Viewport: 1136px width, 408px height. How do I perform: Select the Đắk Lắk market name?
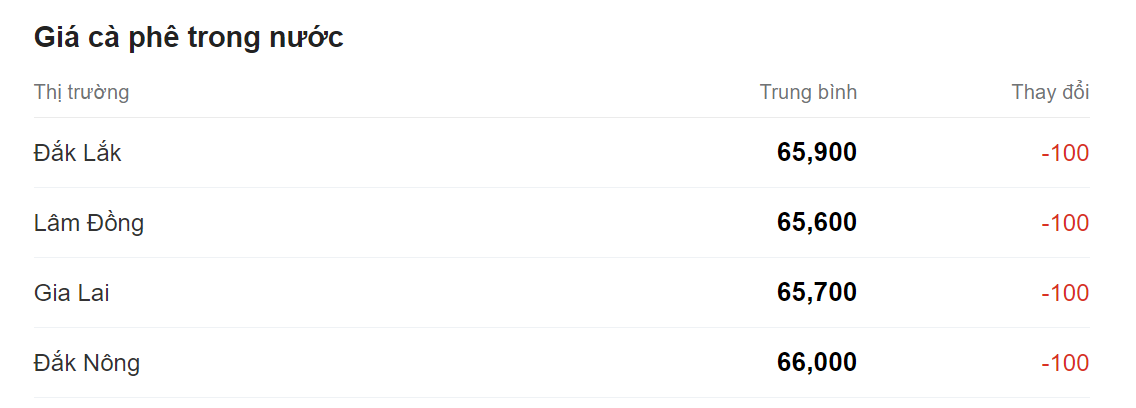coord(78,153)
